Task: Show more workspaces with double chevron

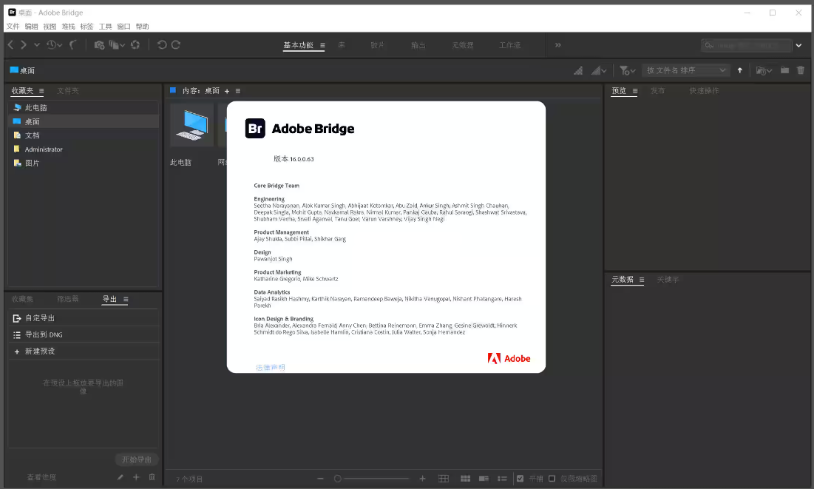Action: [558, 45]
